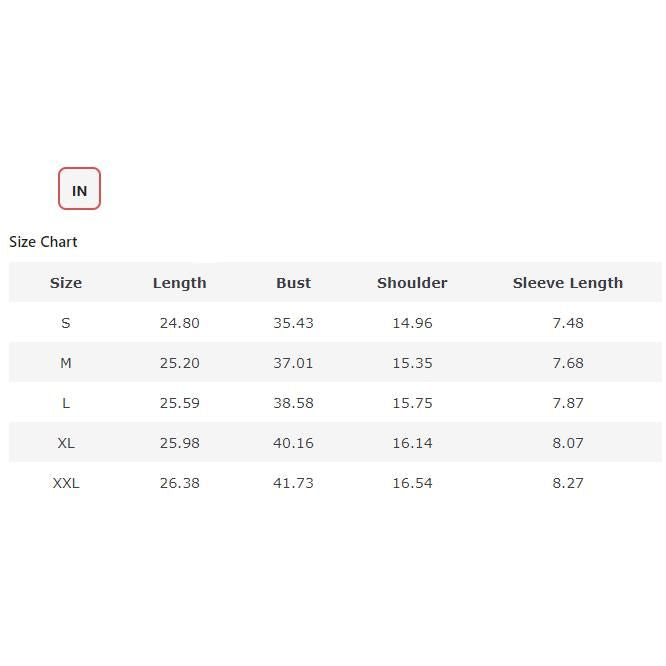
Task: Click the 14.96 shoulder value
Action: (412, 323)
